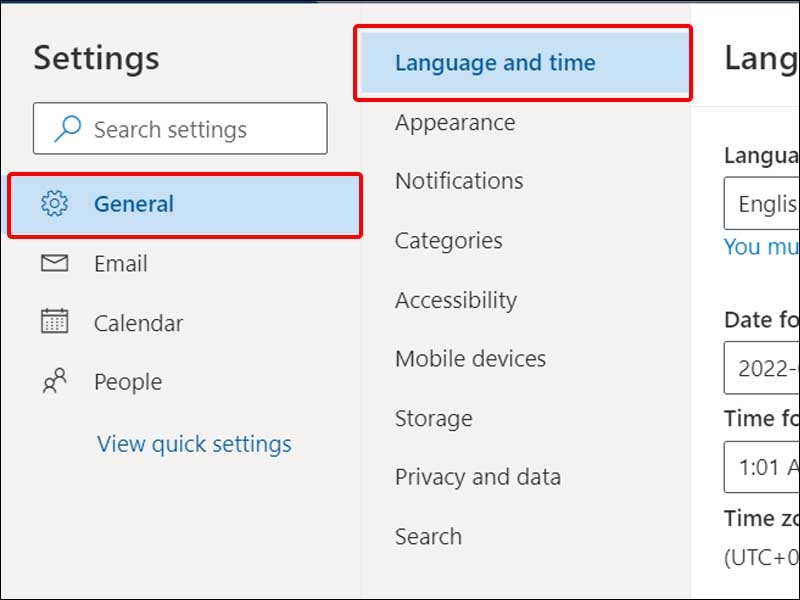This screenshot has height=600, width=800.
Task: Expand the Date format dropdown
Action: [762, 368]
